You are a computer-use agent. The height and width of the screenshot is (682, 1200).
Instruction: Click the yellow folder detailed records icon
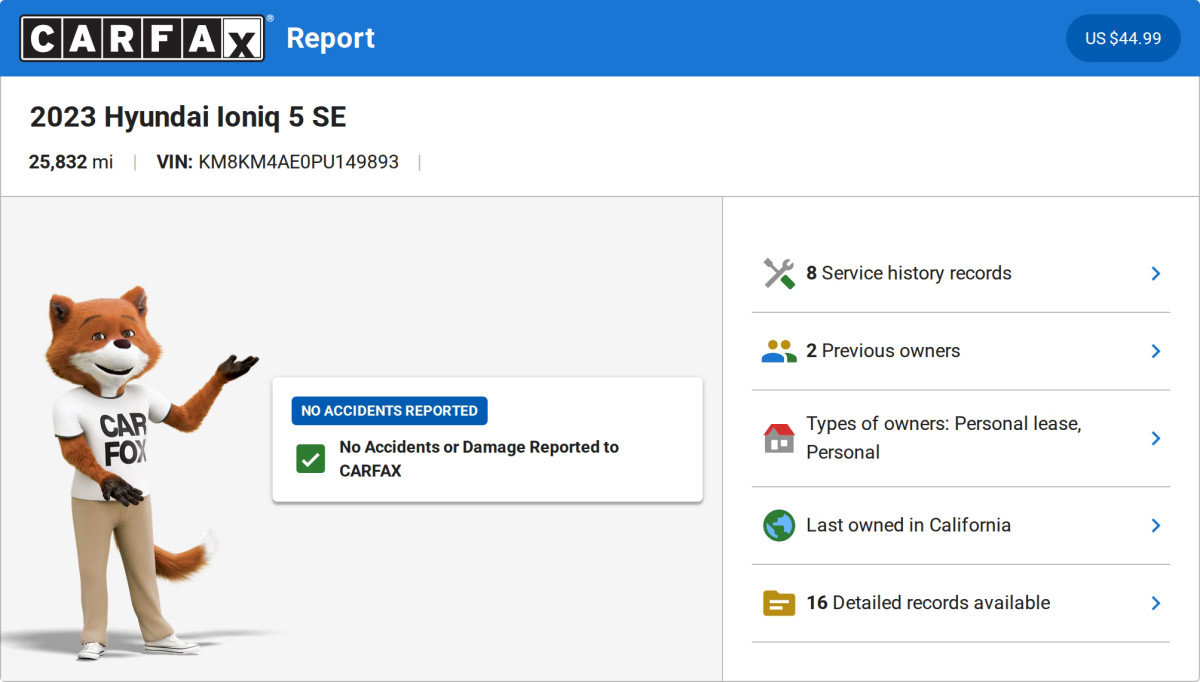[779, 603]
